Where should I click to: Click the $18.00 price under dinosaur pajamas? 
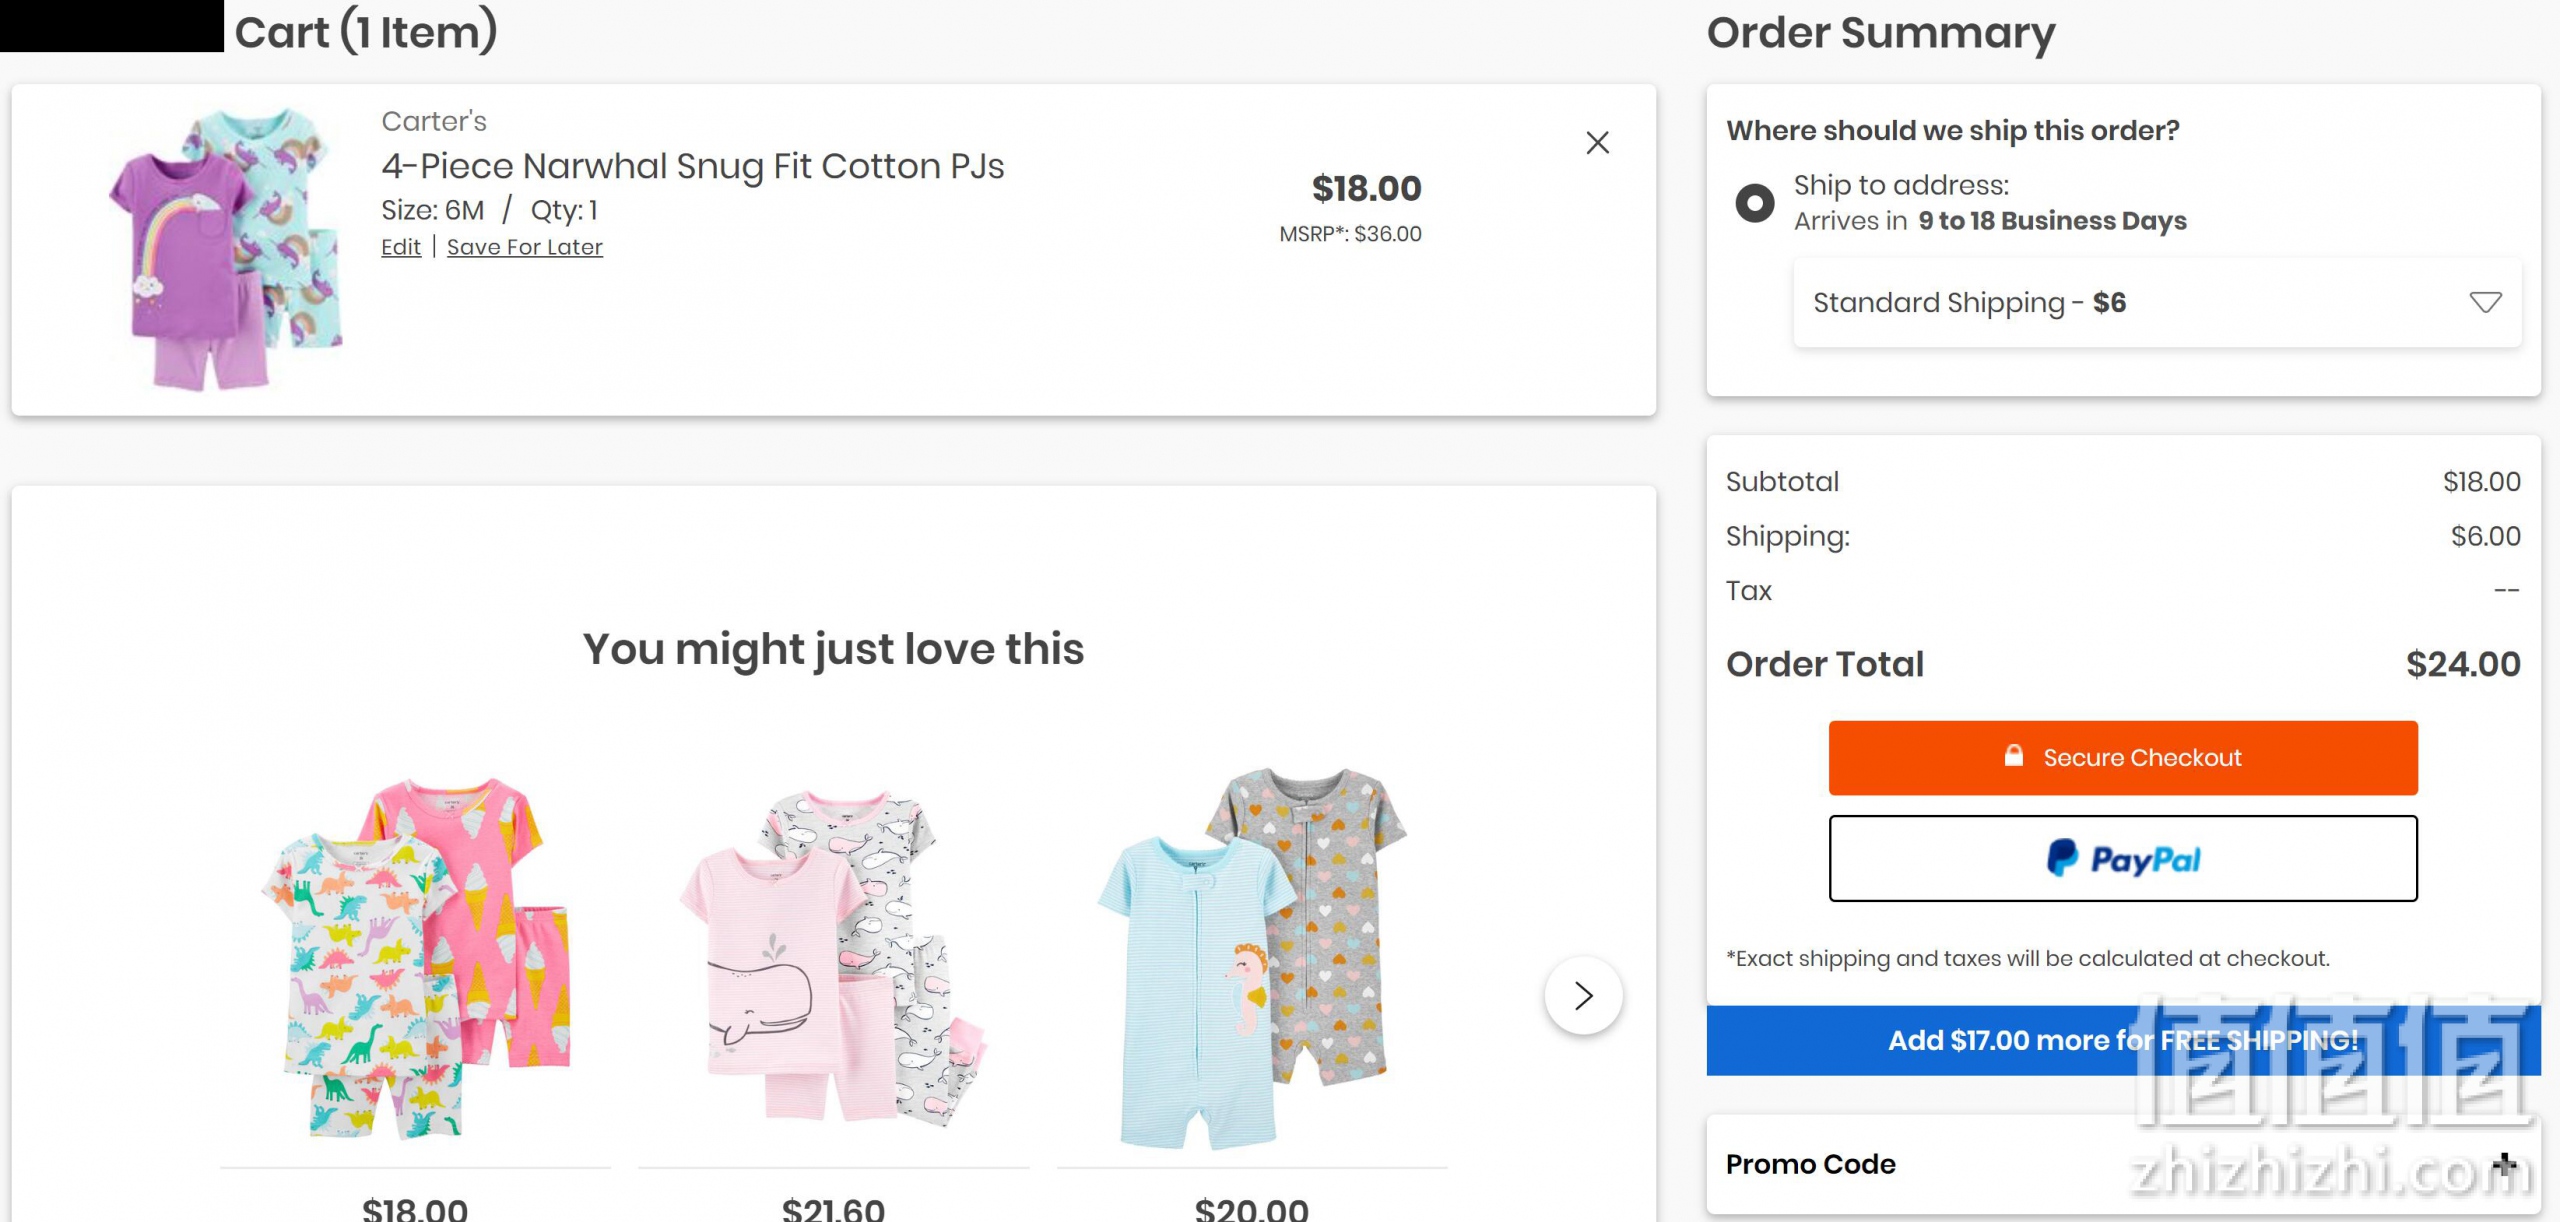[x=415, y=1208]
